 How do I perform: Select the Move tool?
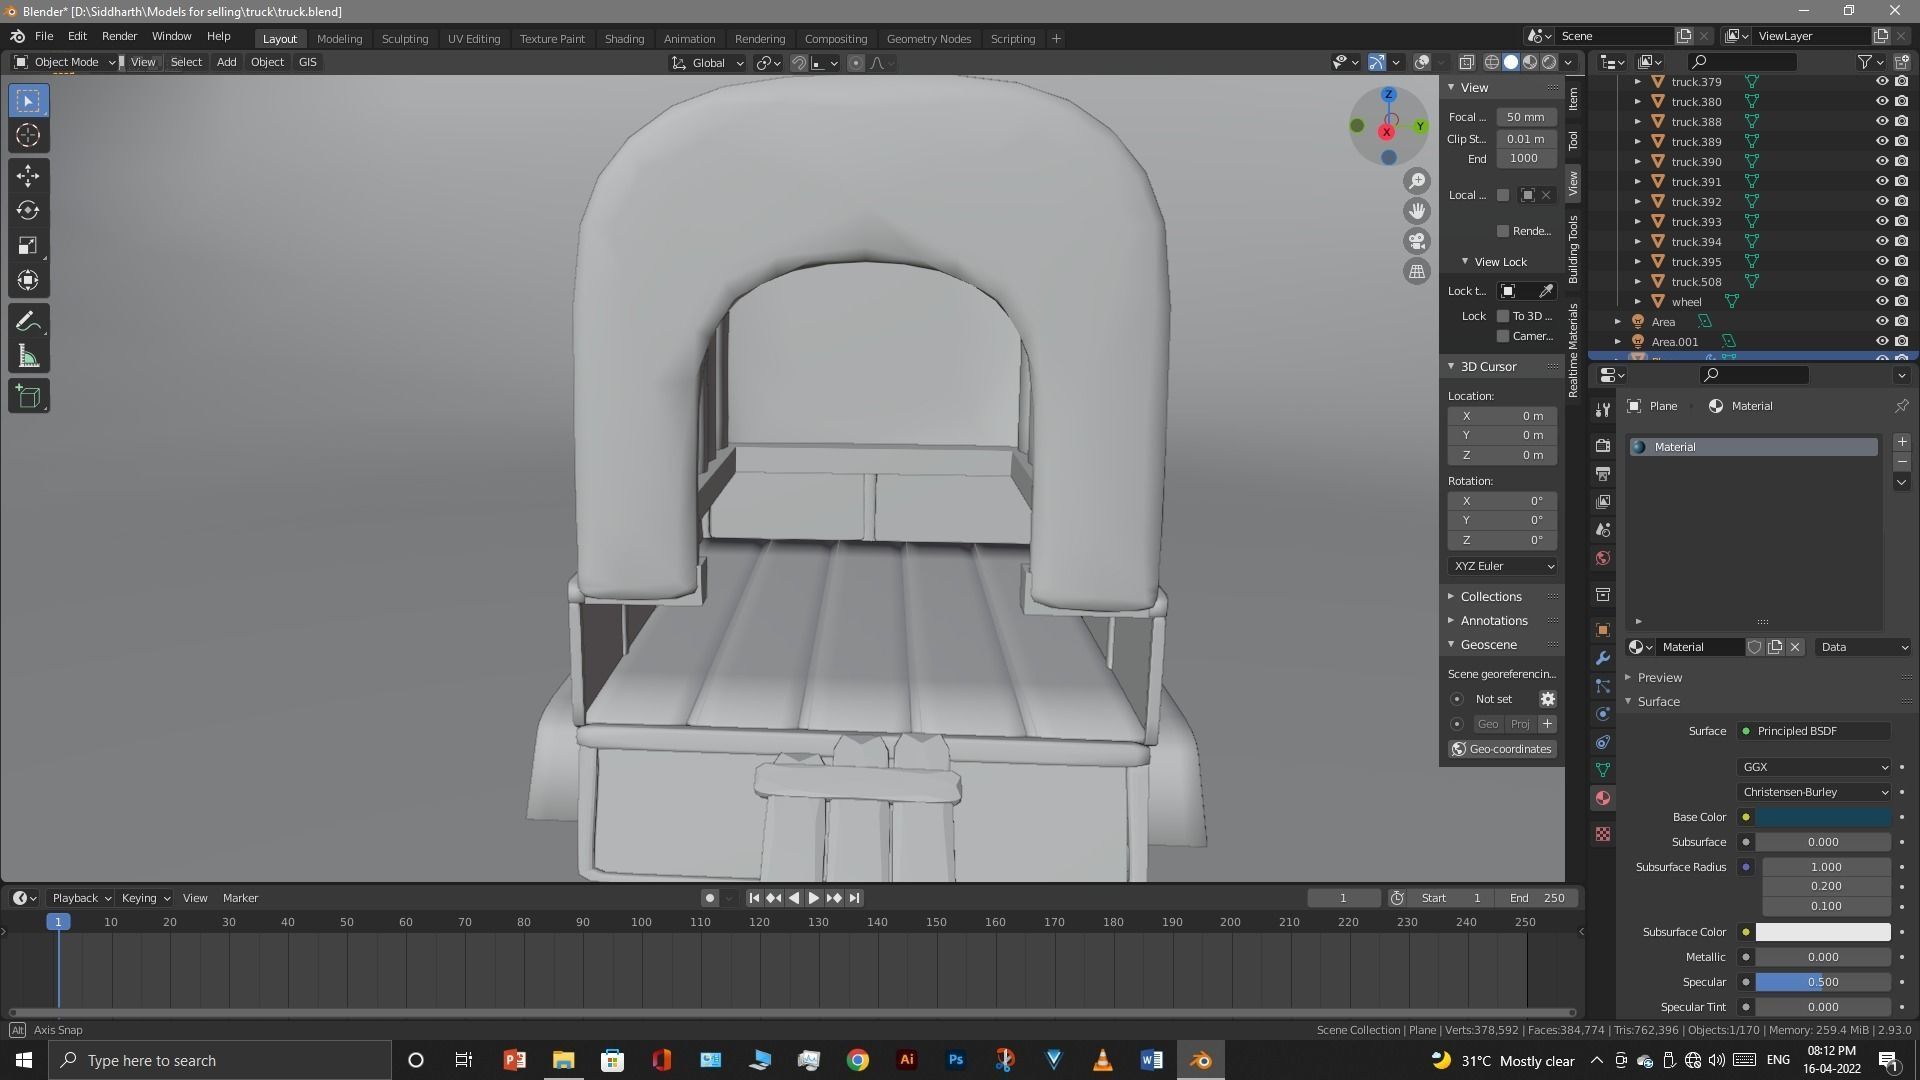pyautogui.click(x=28, y=176)
